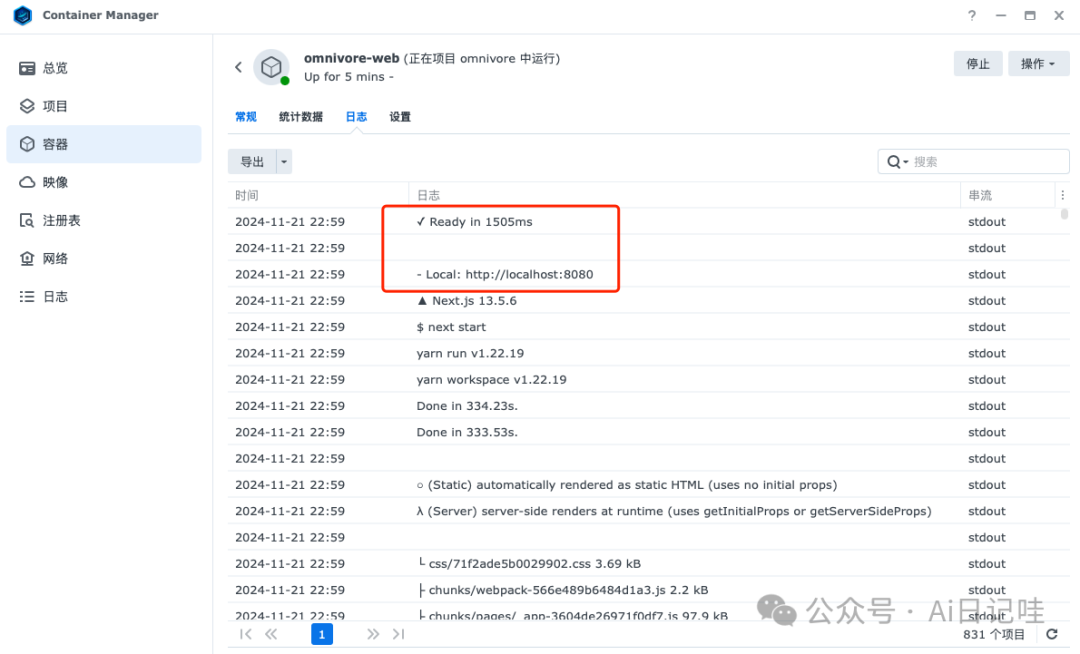Open the 日志 sidebar log section

pyautogui.click(x=103, y=297)
